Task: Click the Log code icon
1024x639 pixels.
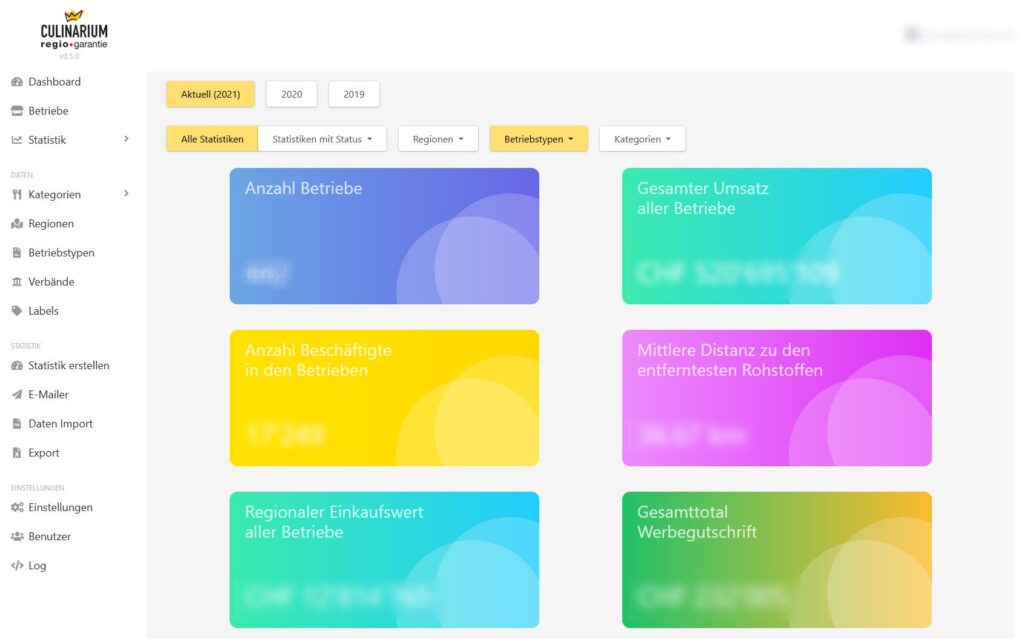Action: (x=17, y=565)
